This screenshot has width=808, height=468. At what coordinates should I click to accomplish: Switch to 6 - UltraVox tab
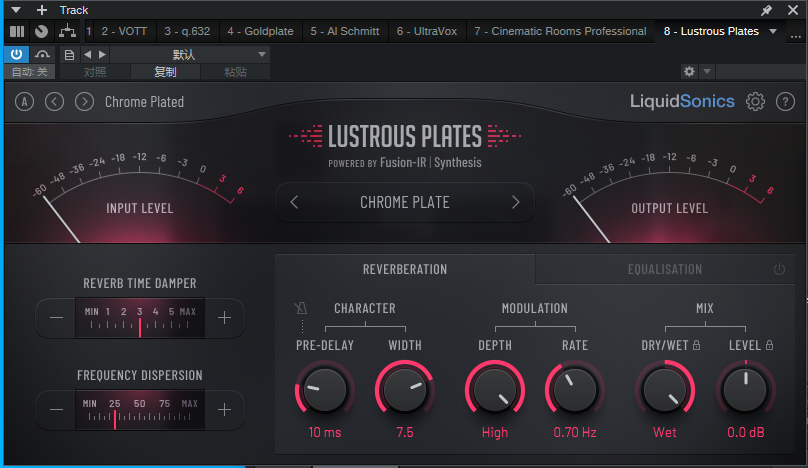(427, 31)
